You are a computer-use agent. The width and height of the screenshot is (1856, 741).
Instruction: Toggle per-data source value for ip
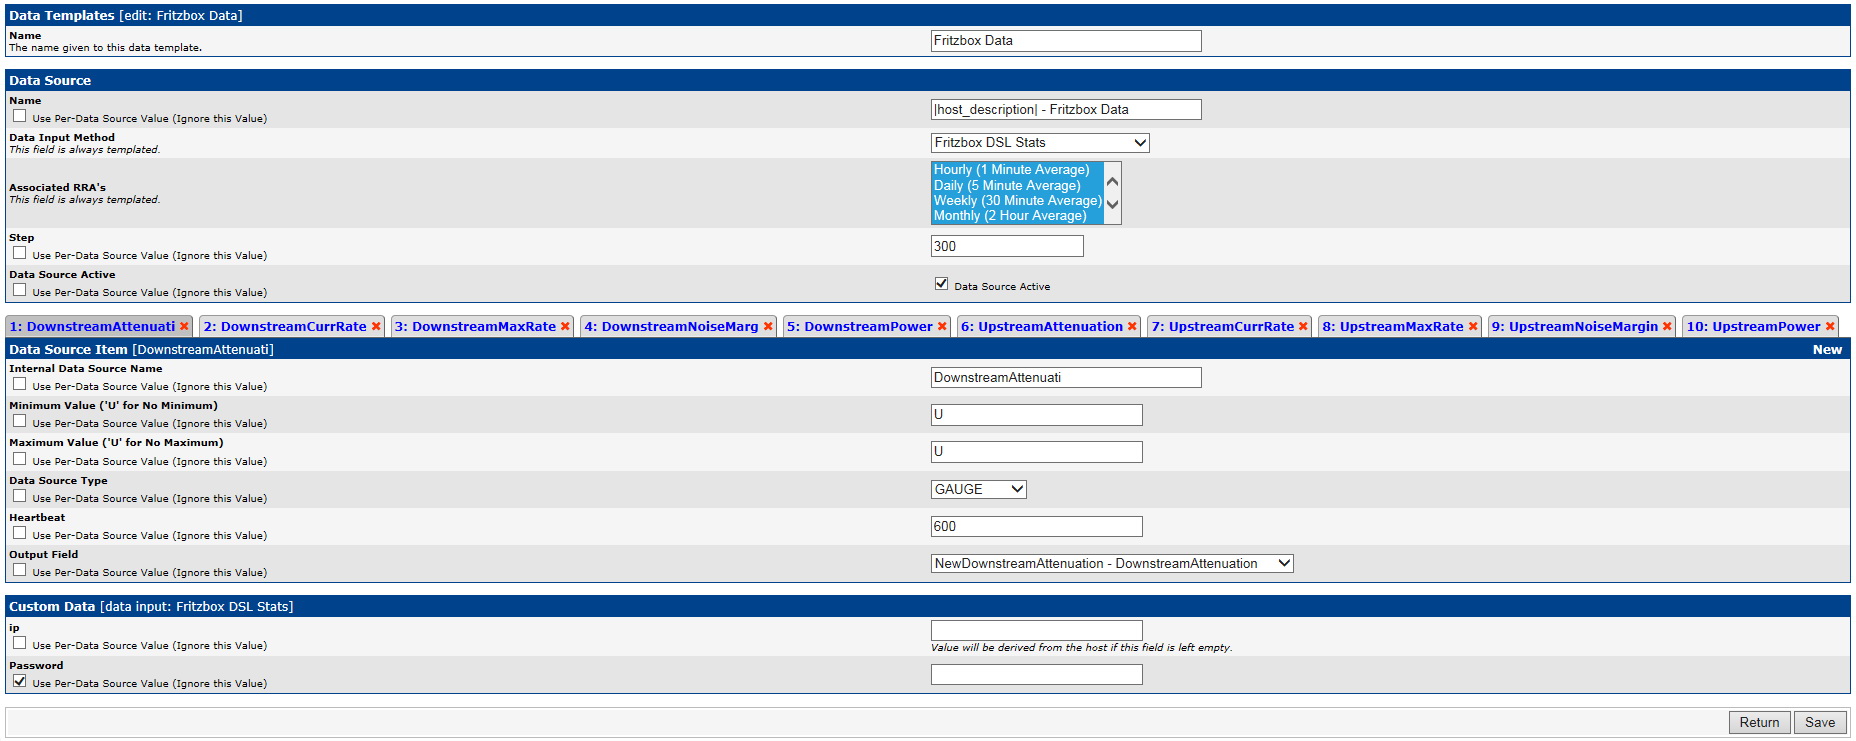click(x=19, y=643)
